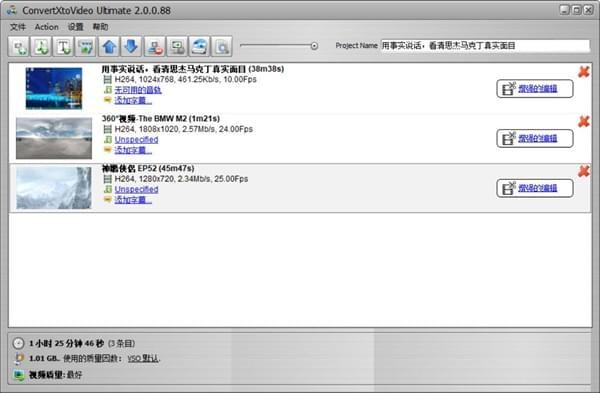
Task: Click add subtitle link under BMW M2 video
Action: [133, 150]
